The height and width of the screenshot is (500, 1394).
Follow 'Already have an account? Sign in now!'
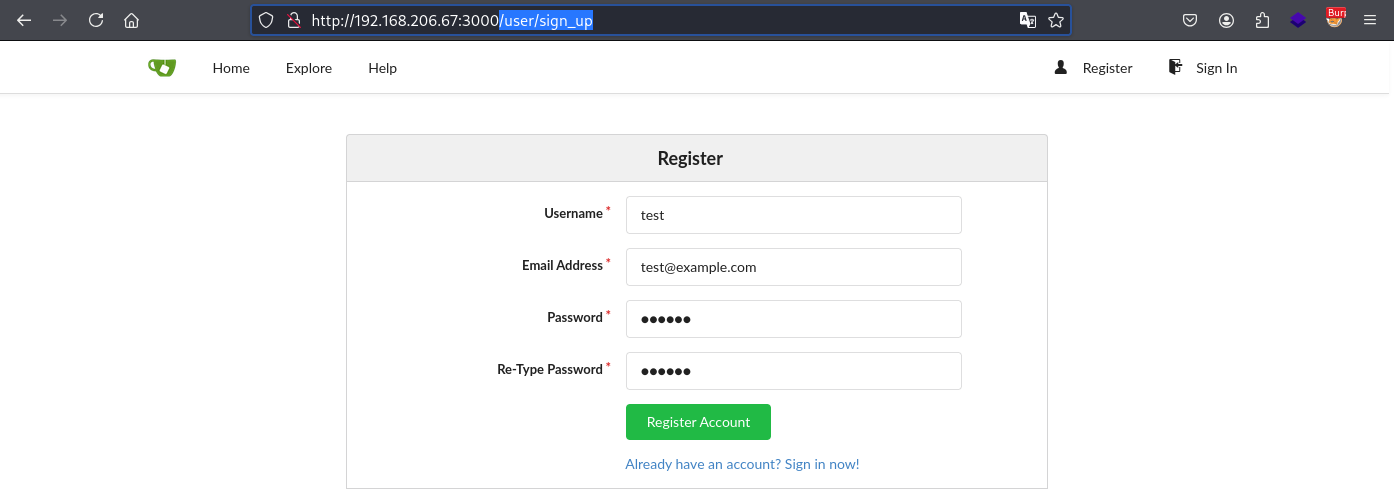pyautogui.click(x=742, y=464)
